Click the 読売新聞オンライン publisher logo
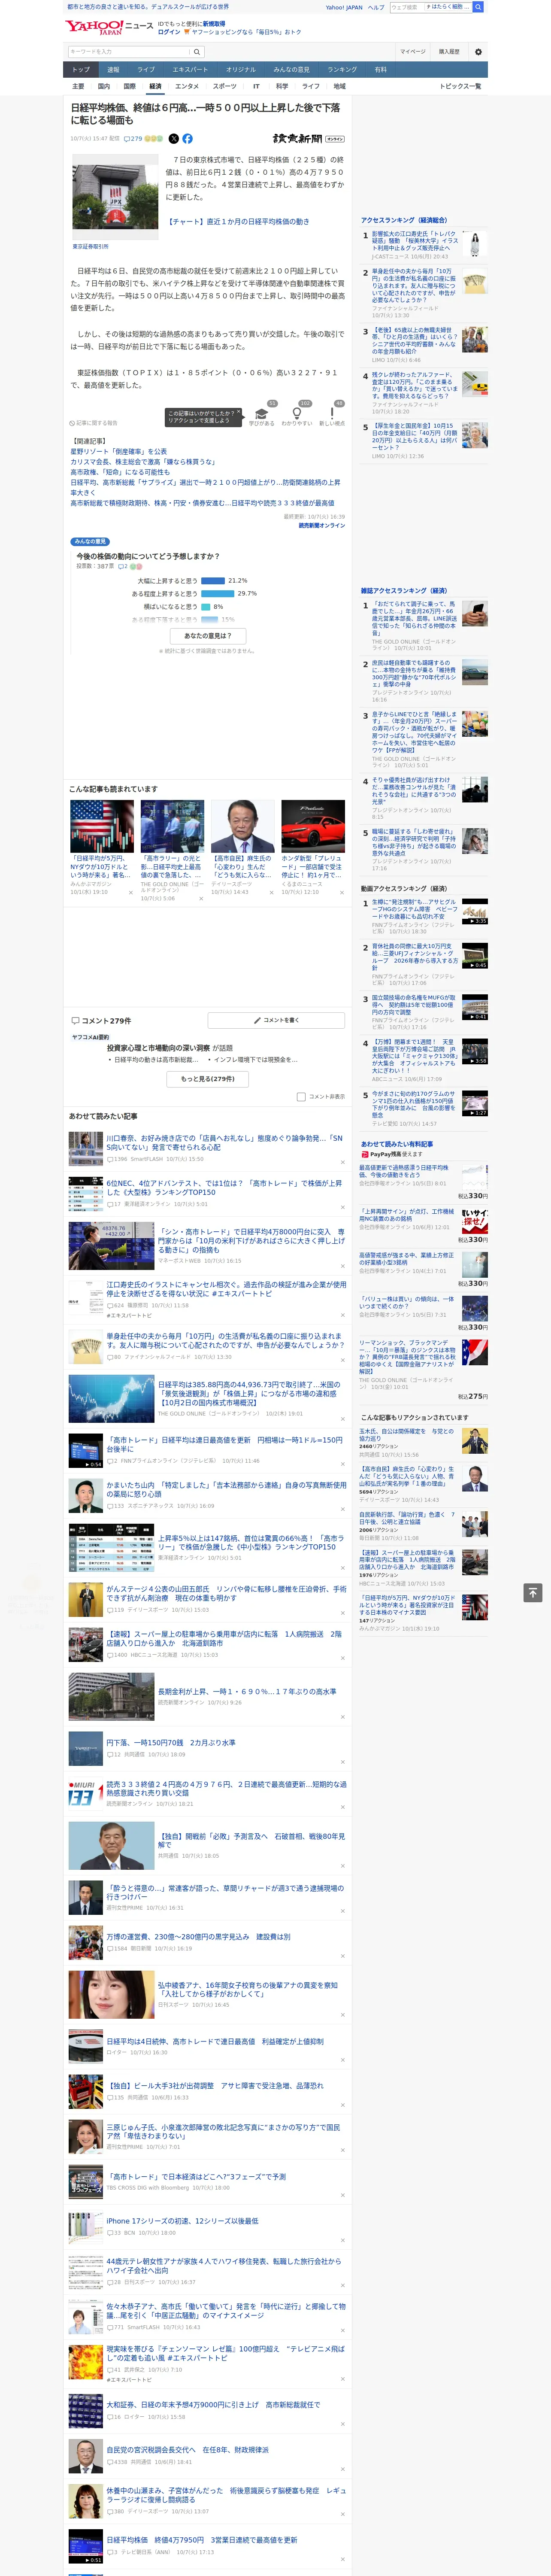Viewport: 551px width, 2576px height. [308, 139]
